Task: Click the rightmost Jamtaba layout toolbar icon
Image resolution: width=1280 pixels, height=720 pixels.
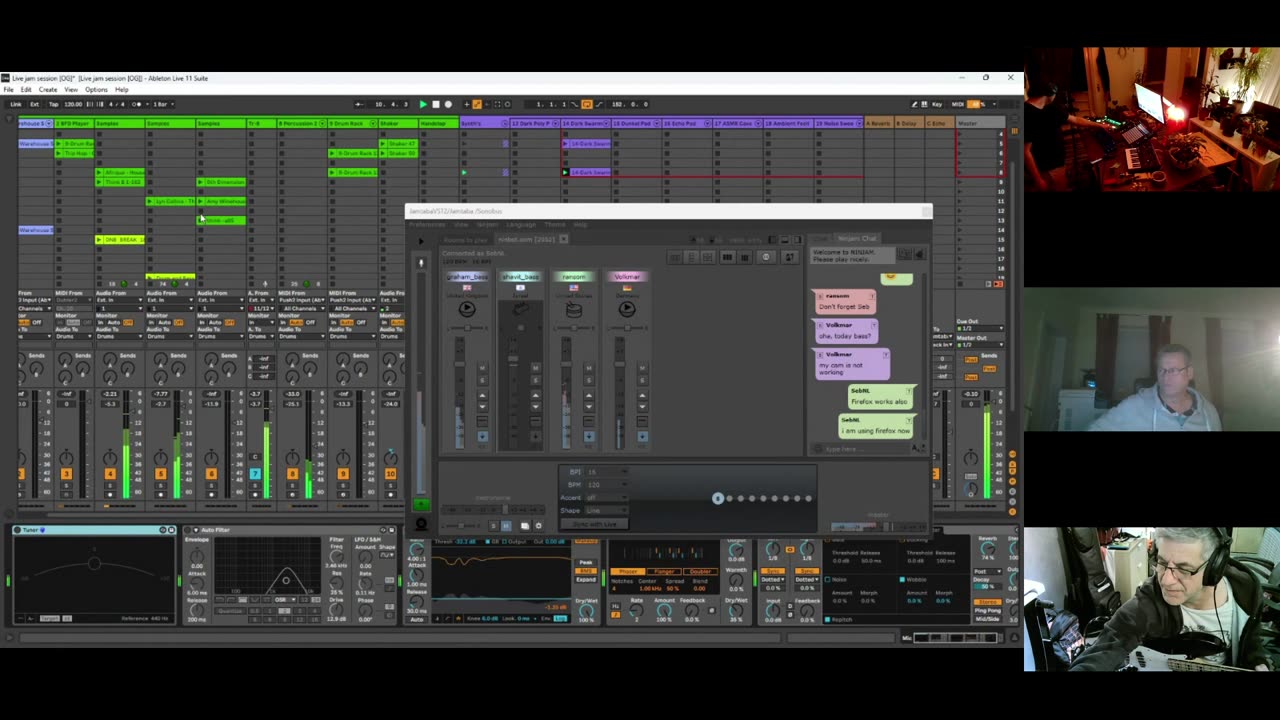Action: tap(789, 258)
